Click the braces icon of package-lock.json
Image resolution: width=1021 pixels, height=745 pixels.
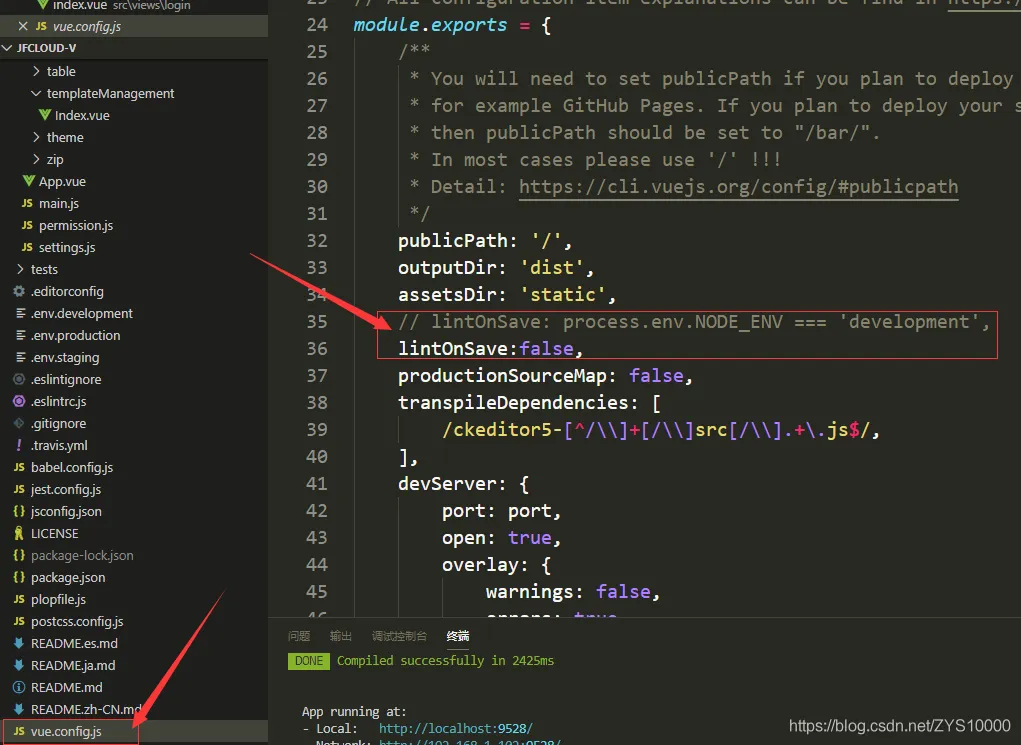(19, 555)
